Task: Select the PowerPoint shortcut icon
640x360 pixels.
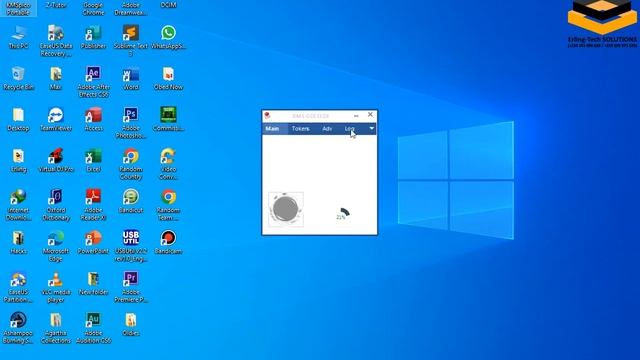Action: pos(93,243)
